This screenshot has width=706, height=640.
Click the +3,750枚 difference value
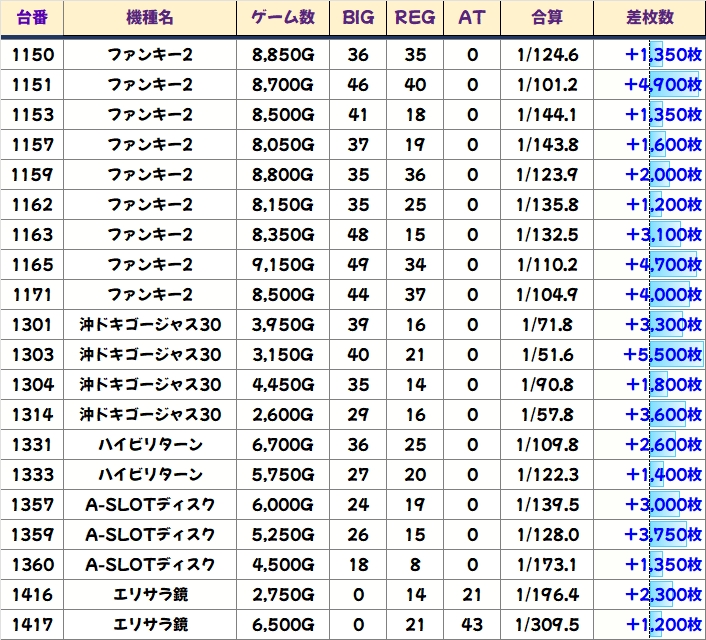pos(663,535)
